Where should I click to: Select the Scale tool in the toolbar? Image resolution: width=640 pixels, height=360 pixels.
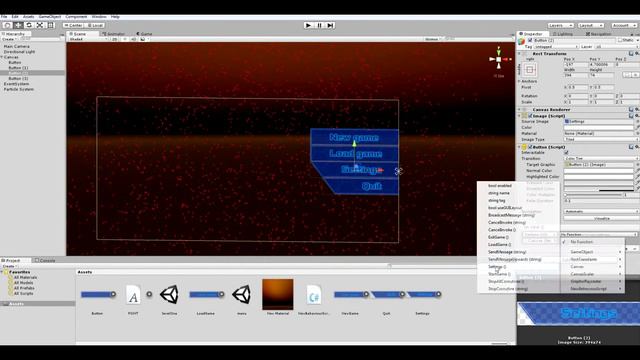pos(40,25)
